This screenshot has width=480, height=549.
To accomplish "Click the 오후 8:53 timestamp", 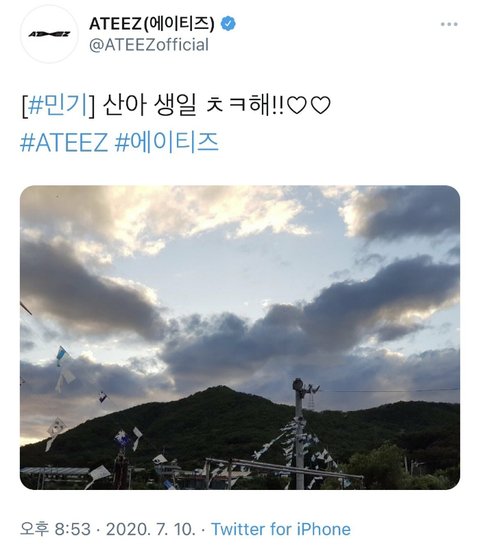I will pyautogui.click(x=55, y=529).
